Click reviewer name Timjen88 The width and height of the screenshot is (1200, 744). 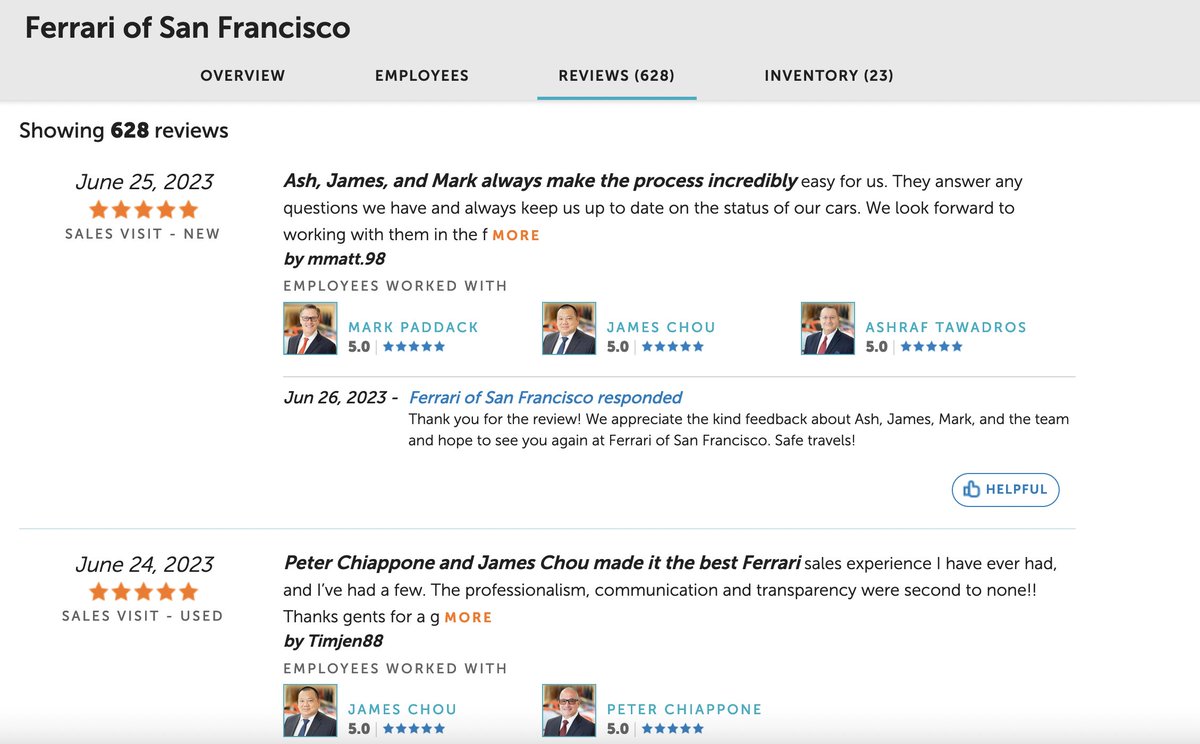coord(346,641)
